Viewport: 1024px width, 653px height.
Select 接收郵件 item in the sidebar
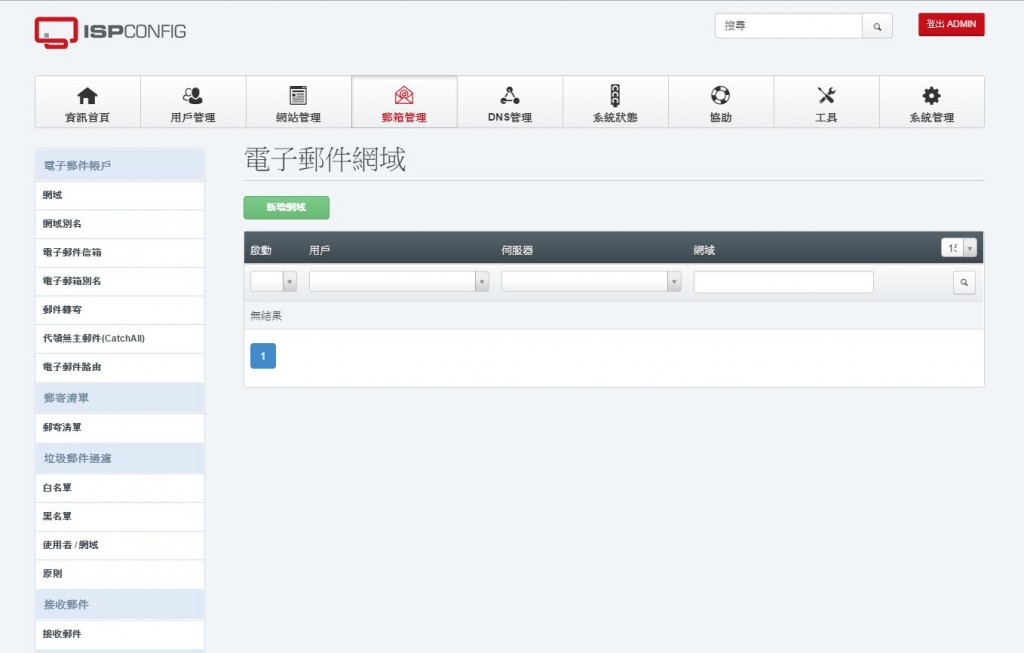(120, 634)
